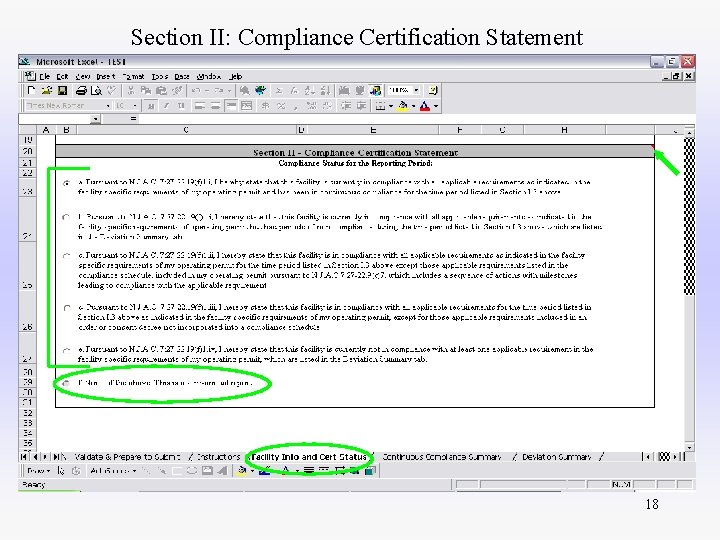This screenshot has height=540, width=720.
Task: Click the Format Painter brush icon
Action: coord(177,90)
